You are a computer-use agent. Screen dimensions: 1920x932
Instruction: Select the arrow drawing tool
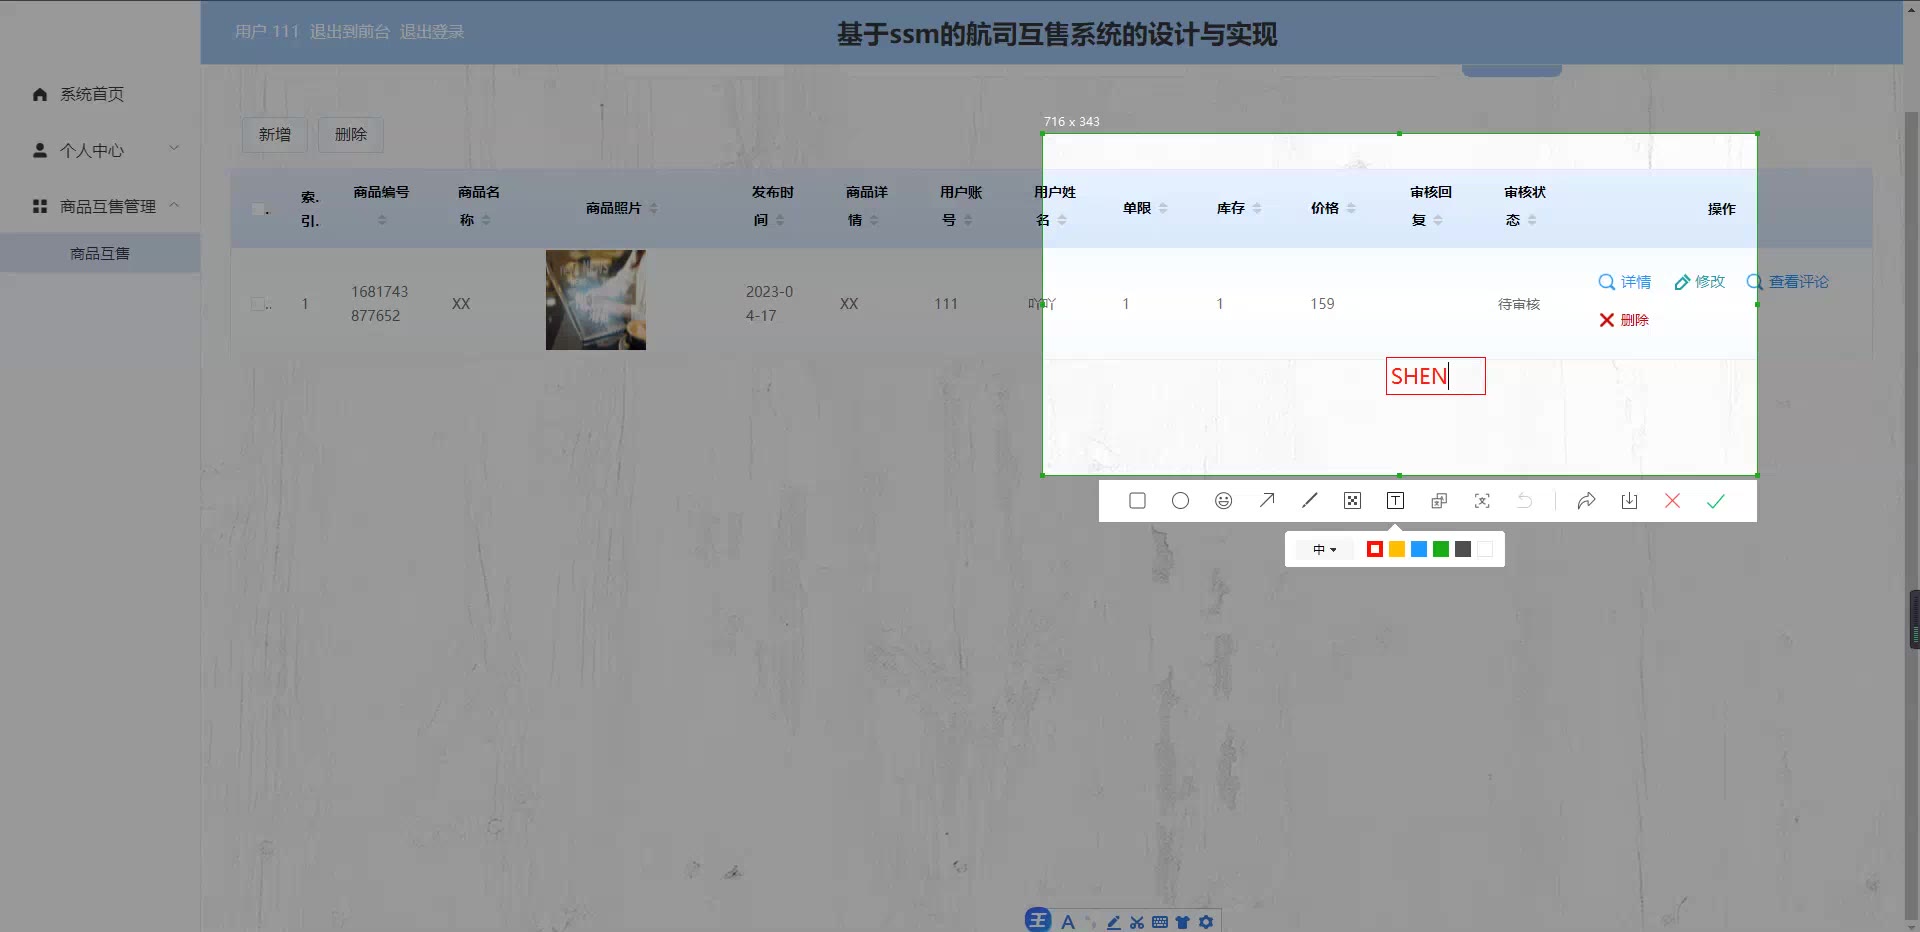pyautogui.click(x=1267, y=501)
